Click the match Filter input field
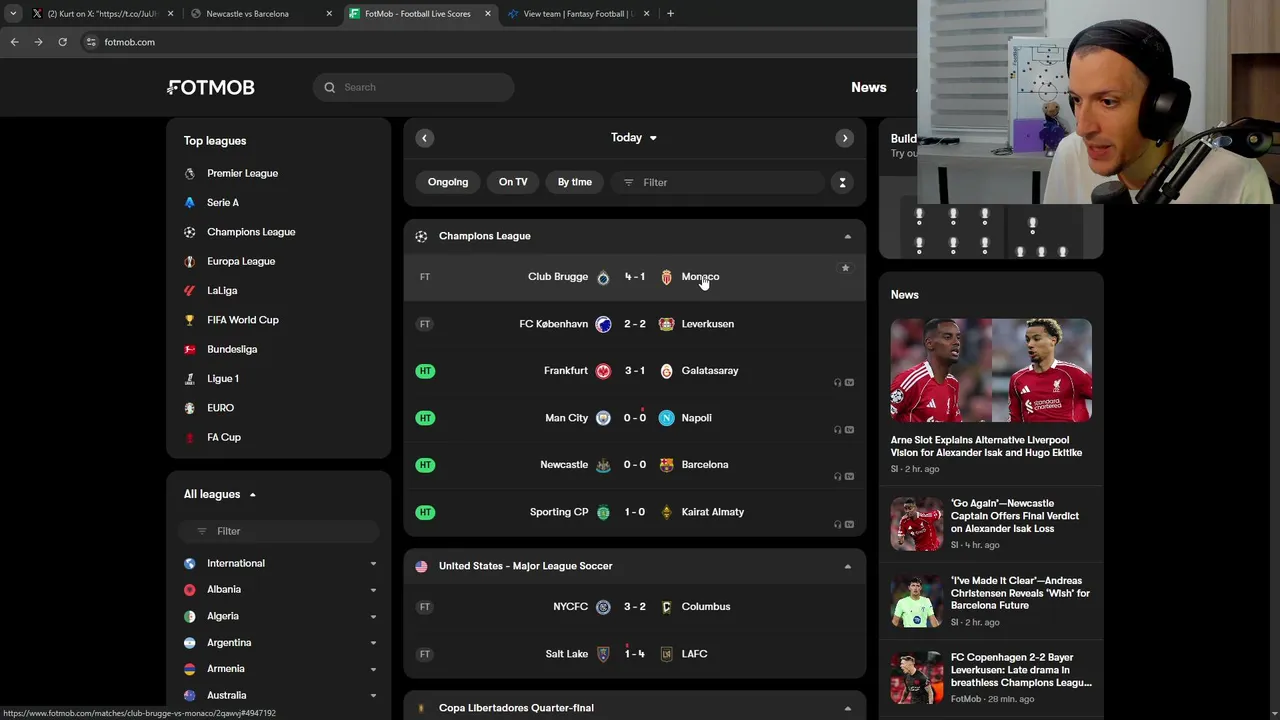 [x=719, y=182]
